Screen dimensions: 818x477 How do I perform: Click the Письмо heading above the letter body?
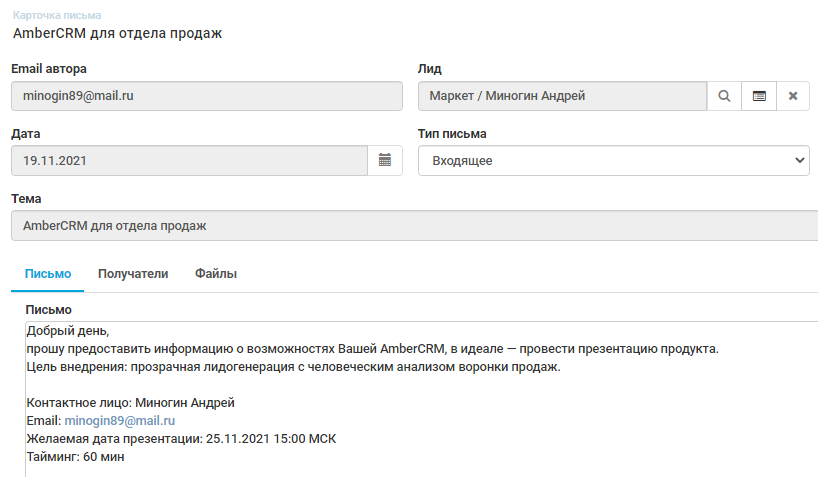click(49, 310)
